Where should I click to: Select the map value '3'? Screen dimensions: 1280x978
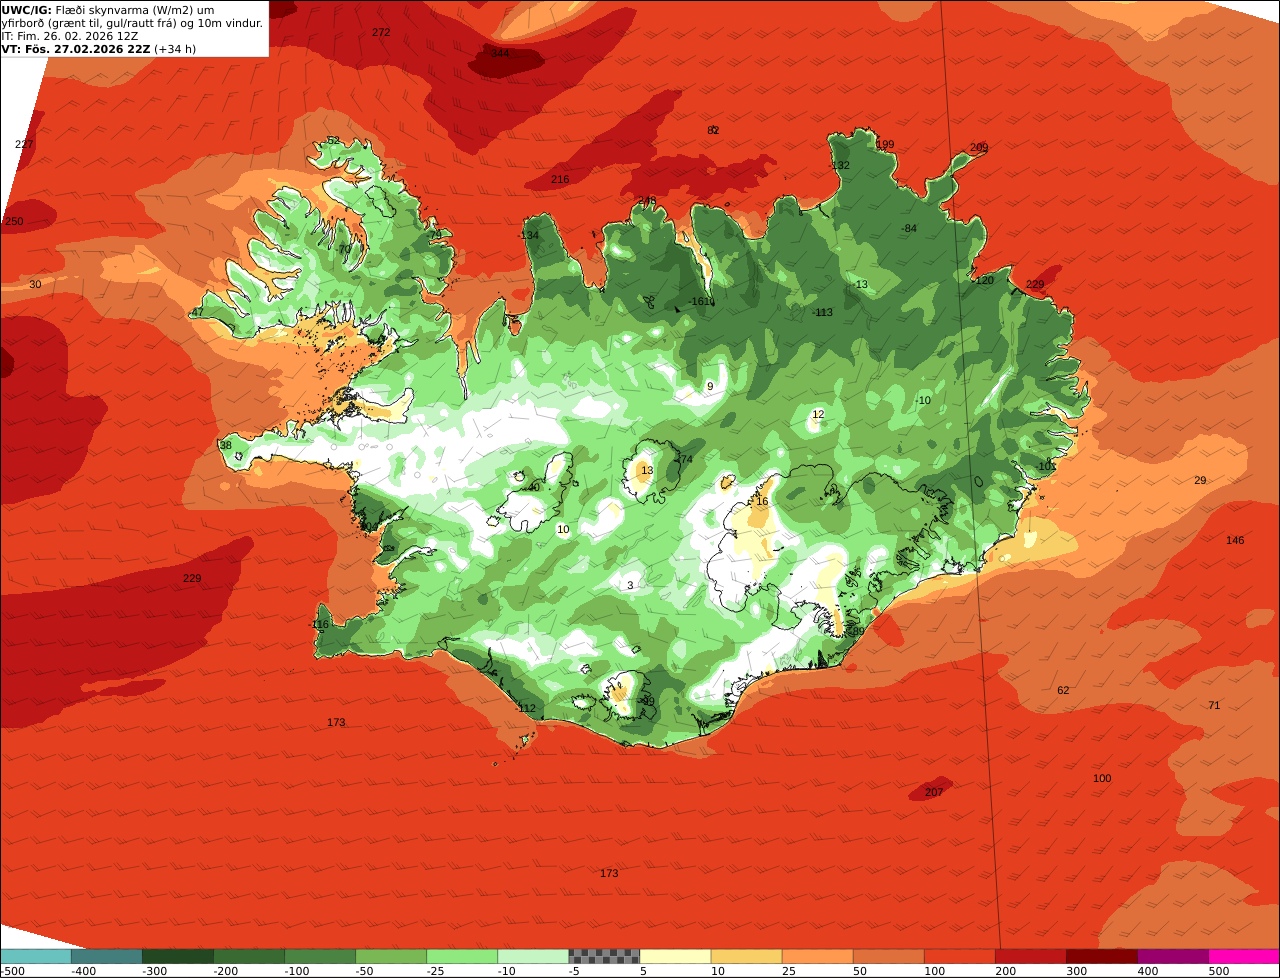[630, 585]
